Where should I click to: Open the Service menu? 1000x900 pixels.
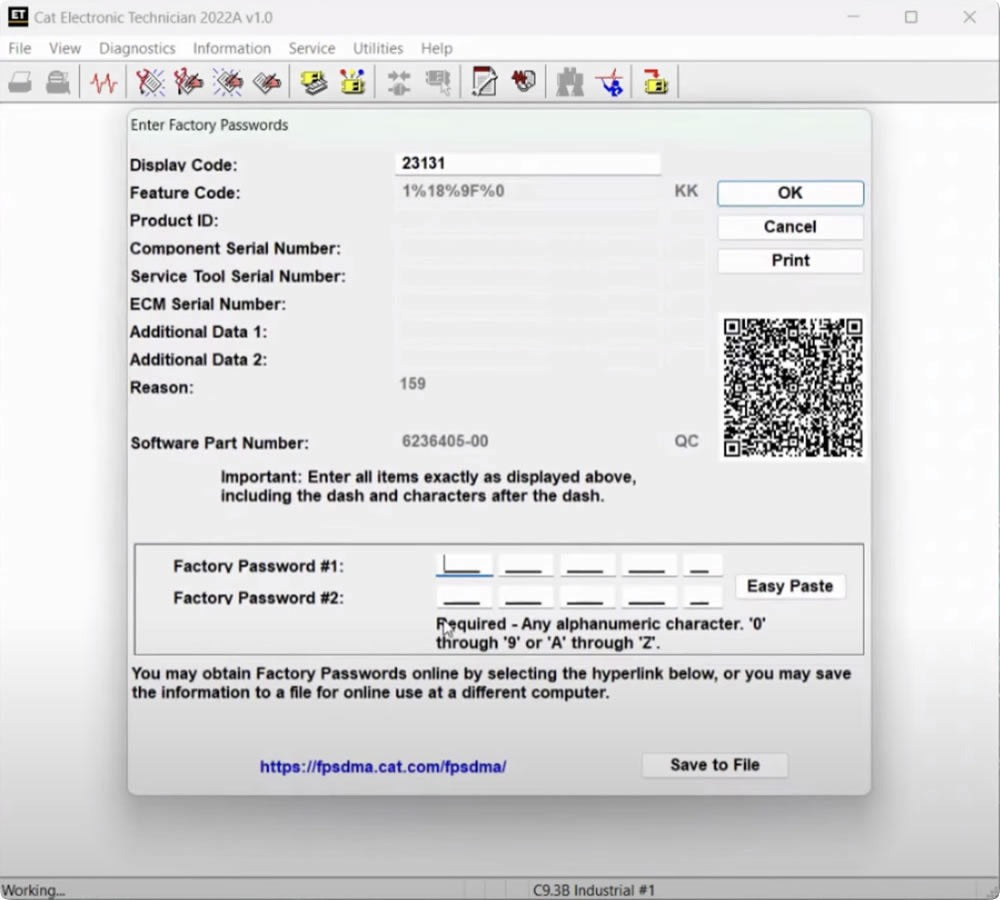[312, 48]
